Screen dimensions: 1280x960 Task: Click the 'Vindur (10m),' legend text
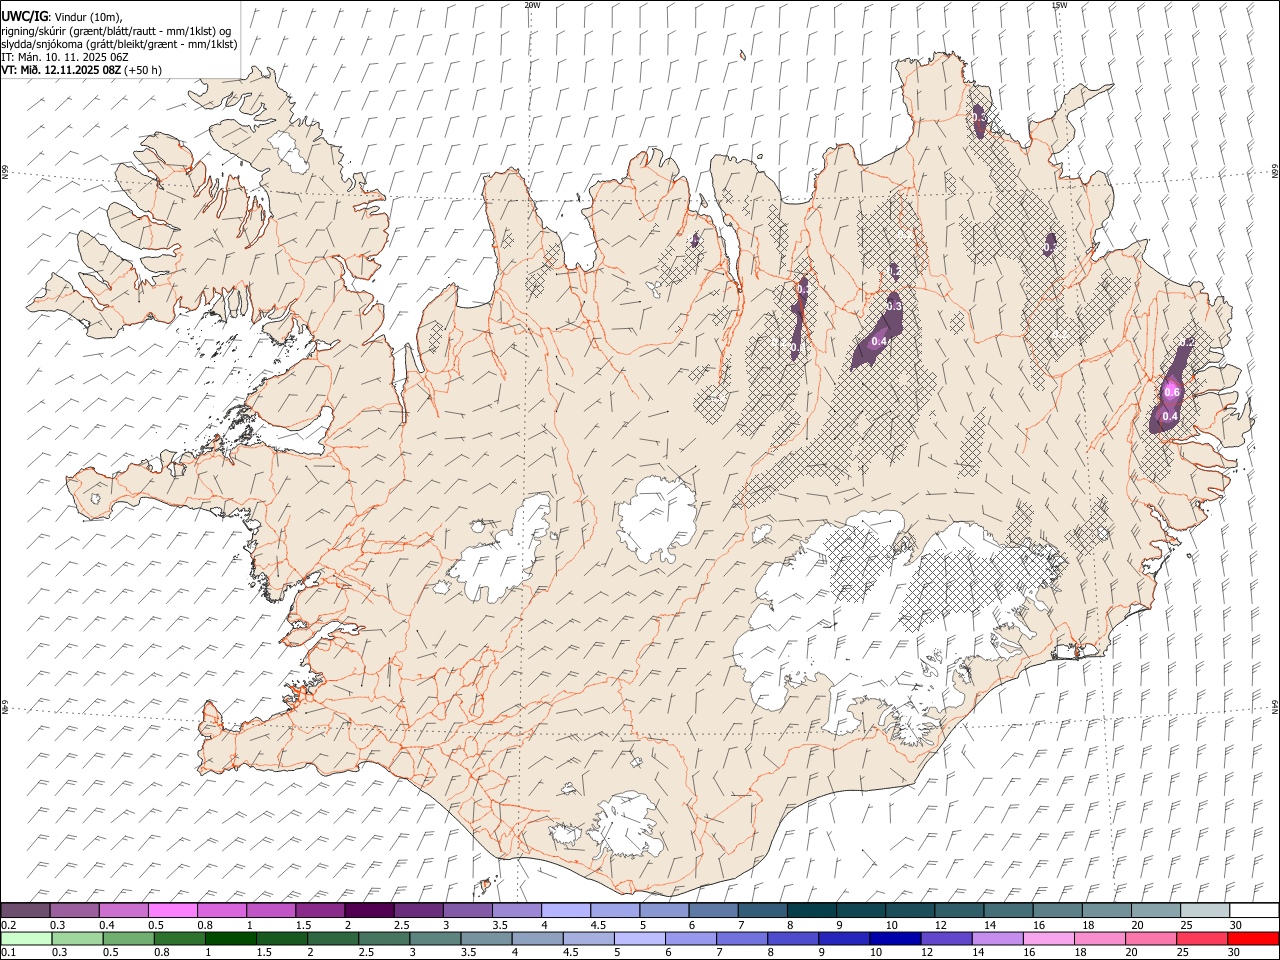coord(88,17)
